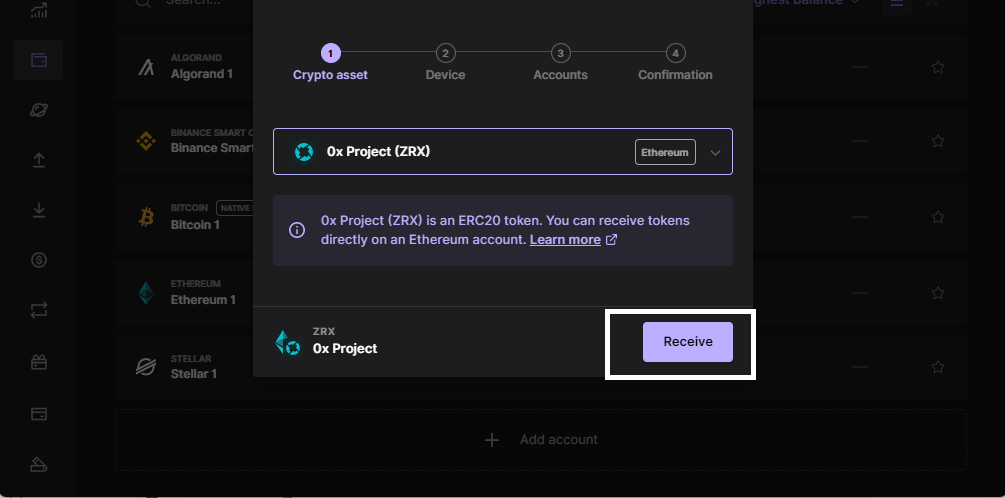Click the dropdown chevron beside Ethereum tag
The height and width of the screenshot is (498, 1005).
point(715,153)
